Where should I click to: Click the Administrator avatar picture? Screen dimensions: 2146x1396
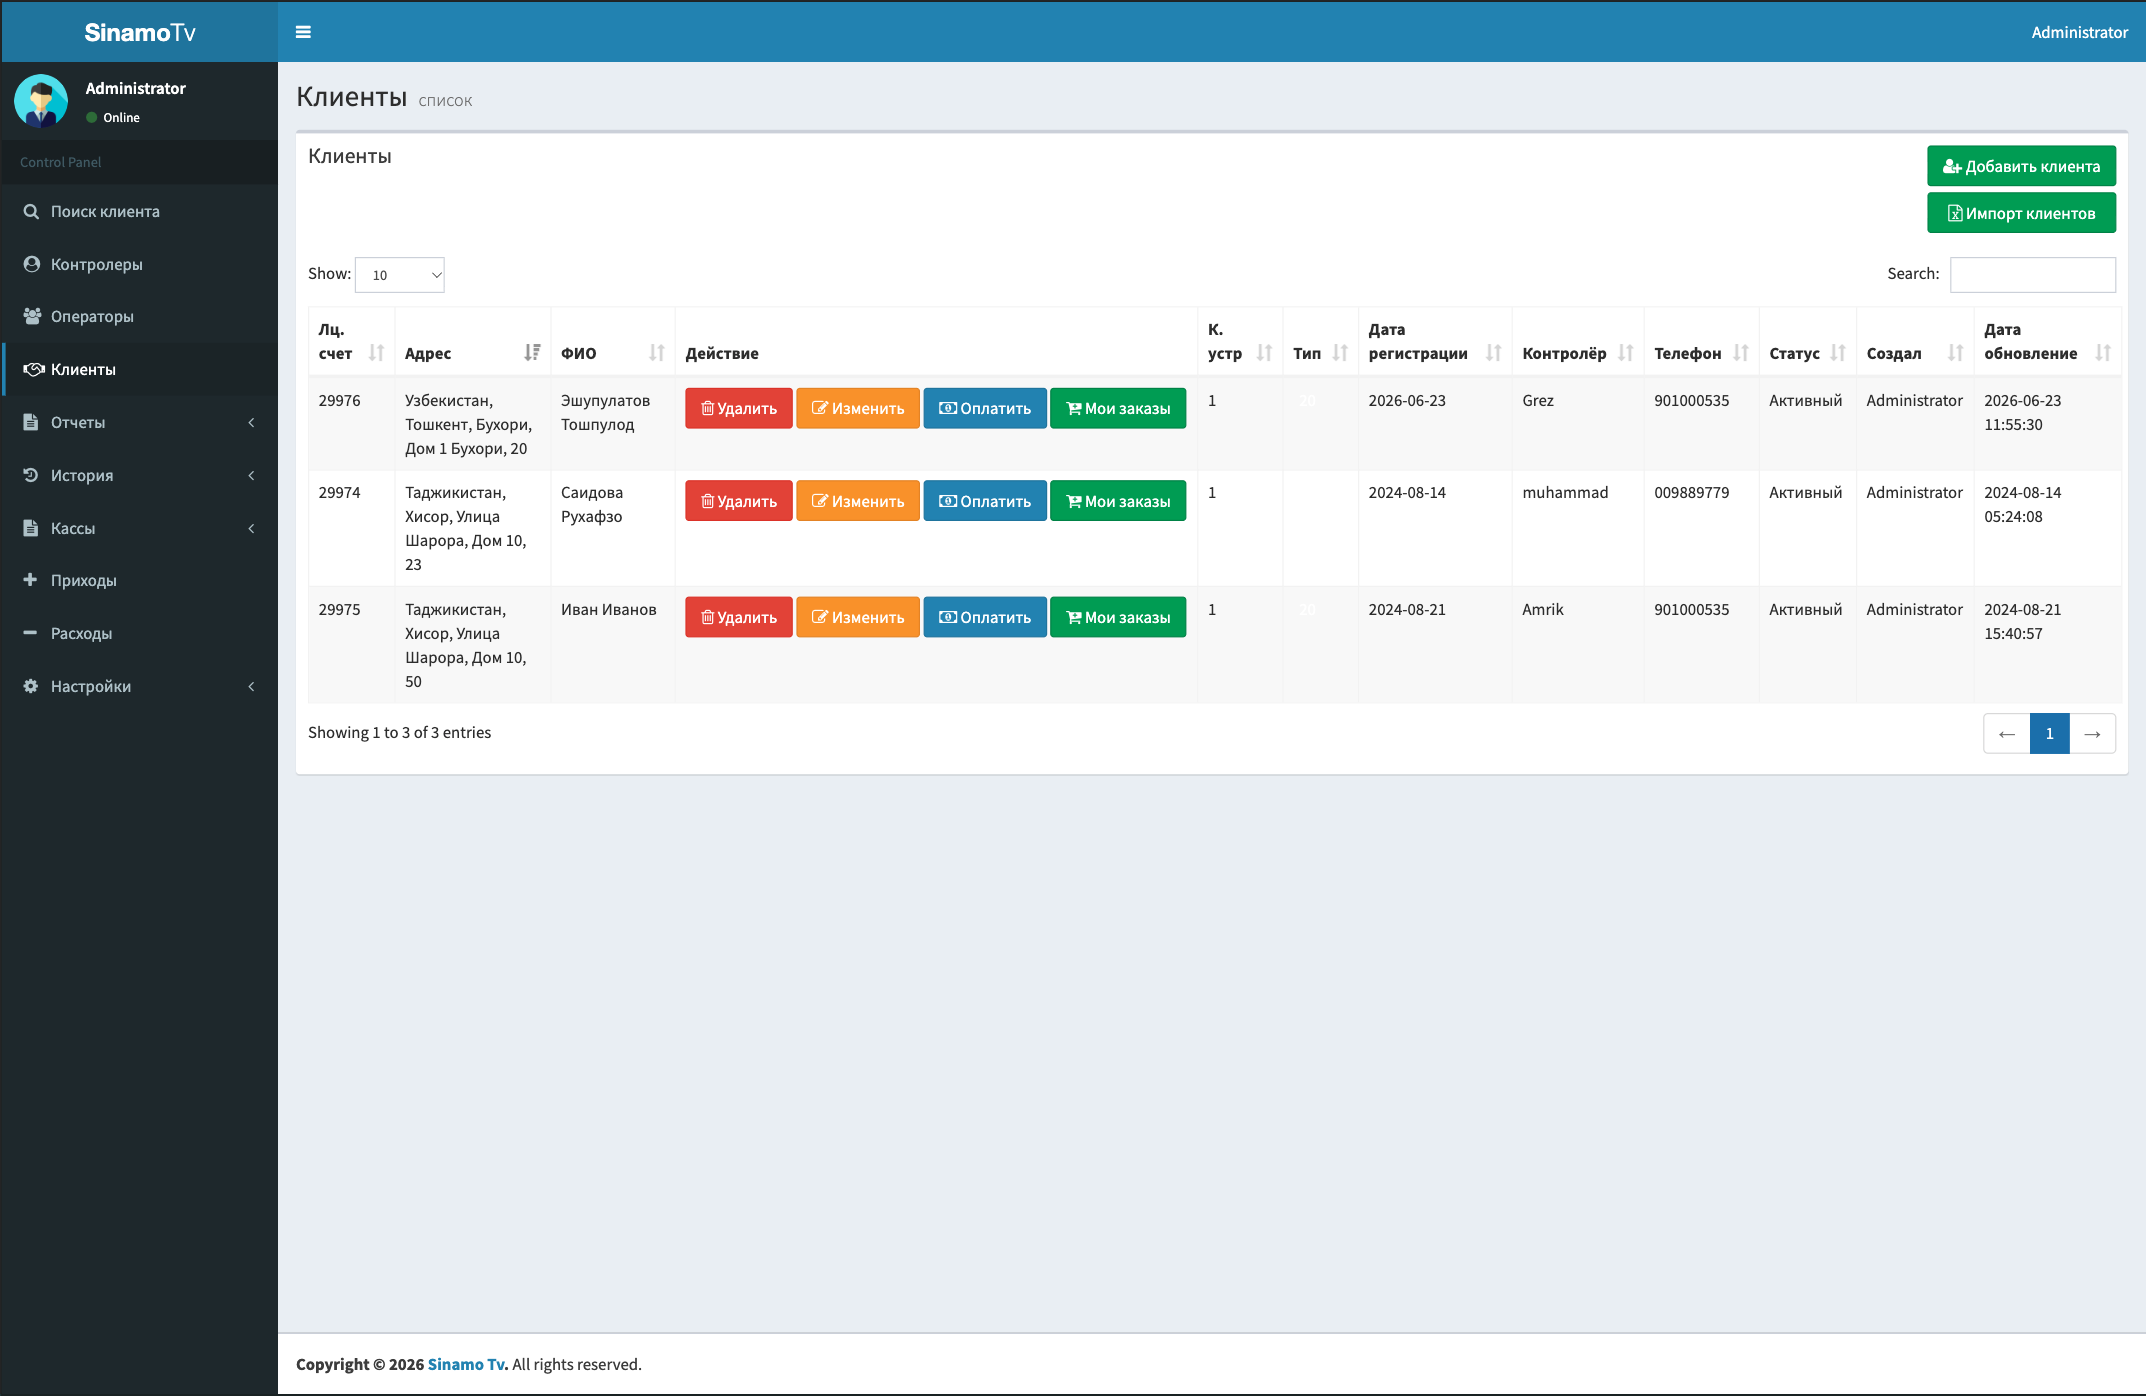(41, 101)
